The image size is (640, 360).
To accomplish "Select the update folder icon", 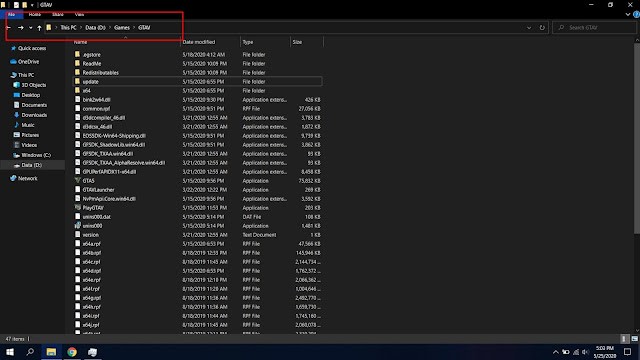I will (x=77, y=81).
